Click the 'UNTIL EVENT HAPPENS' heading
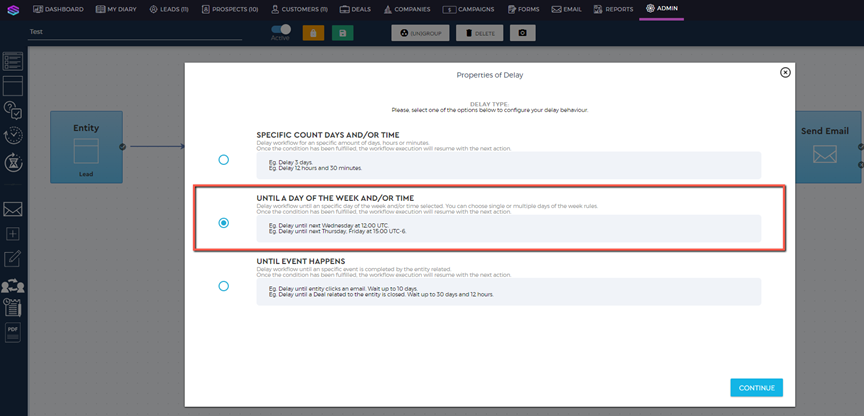This screenshot has height=416, width=864. (301, 261)
